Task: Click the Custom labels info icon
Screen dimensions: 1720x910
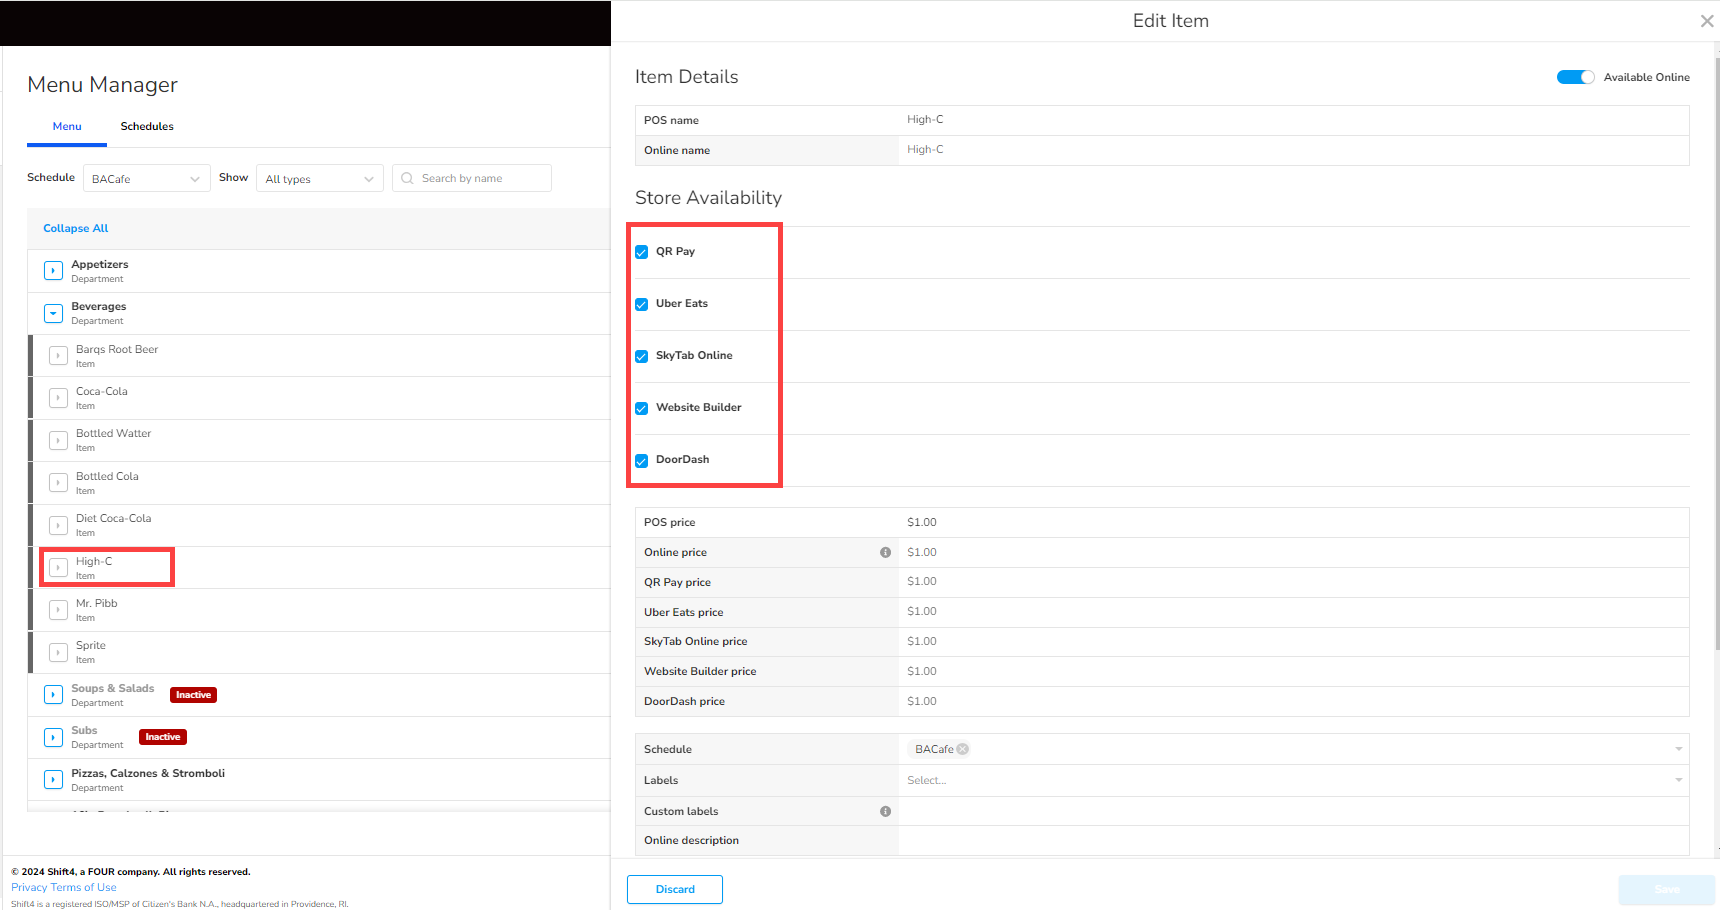Action: (x=885, y=811)
